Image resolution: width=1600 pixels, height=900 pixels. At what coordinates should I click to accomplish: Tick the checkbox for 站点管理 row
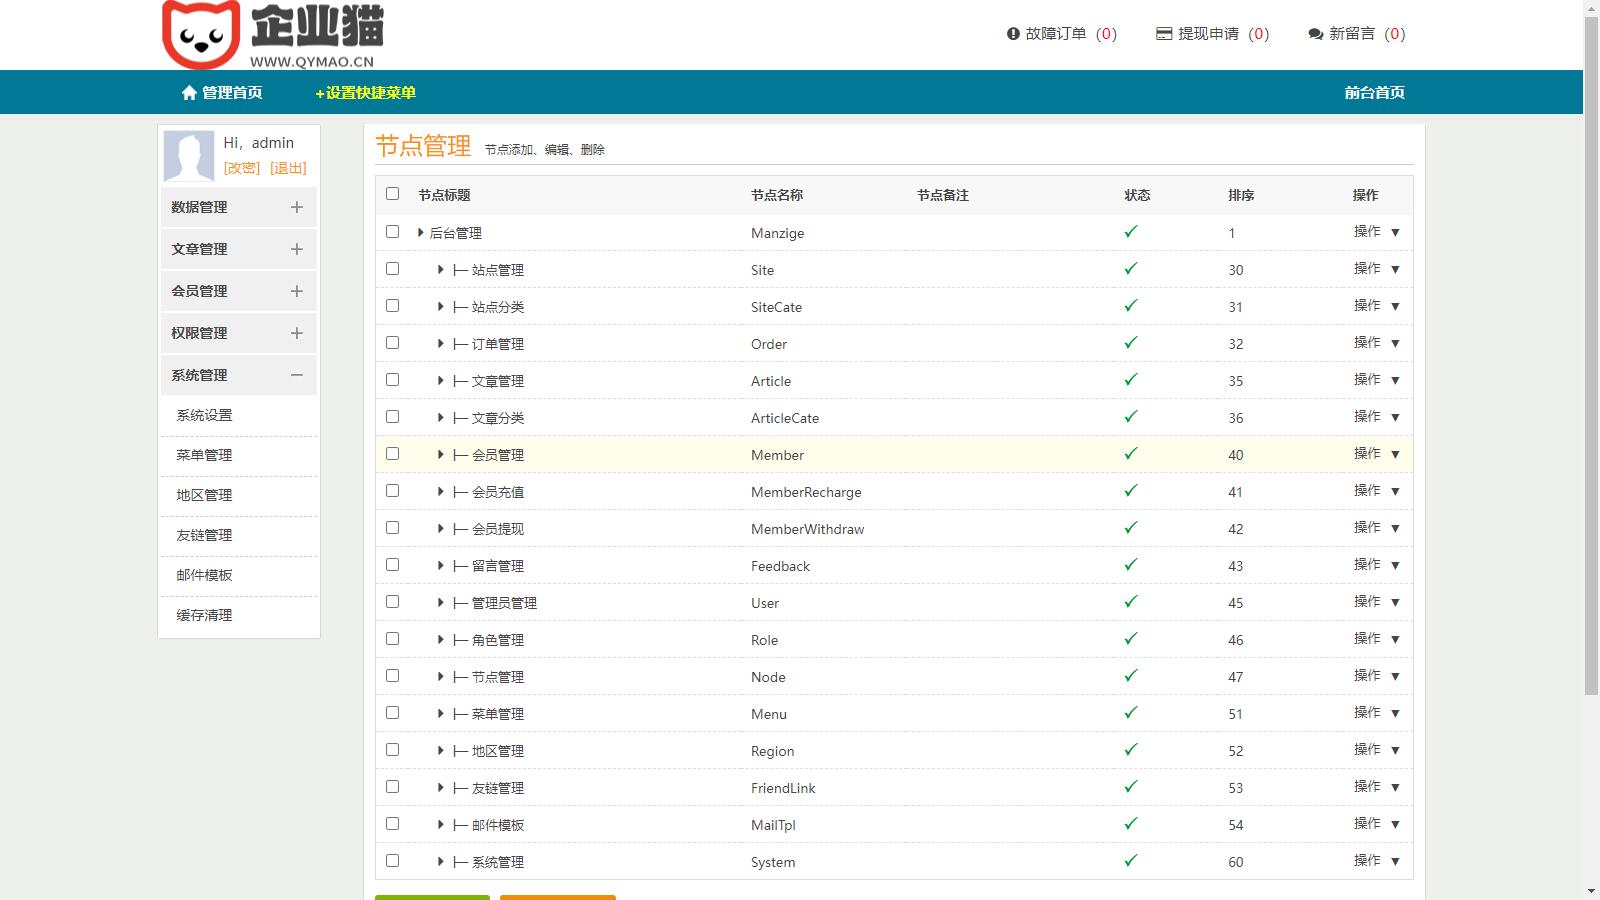click(x=392, y=269)
